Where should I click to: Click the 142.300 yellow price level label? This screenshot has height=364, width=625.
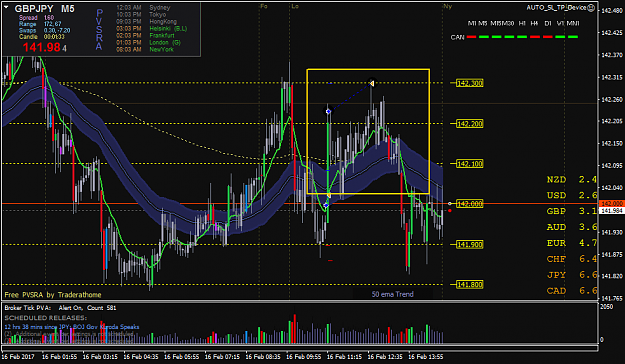470,83
